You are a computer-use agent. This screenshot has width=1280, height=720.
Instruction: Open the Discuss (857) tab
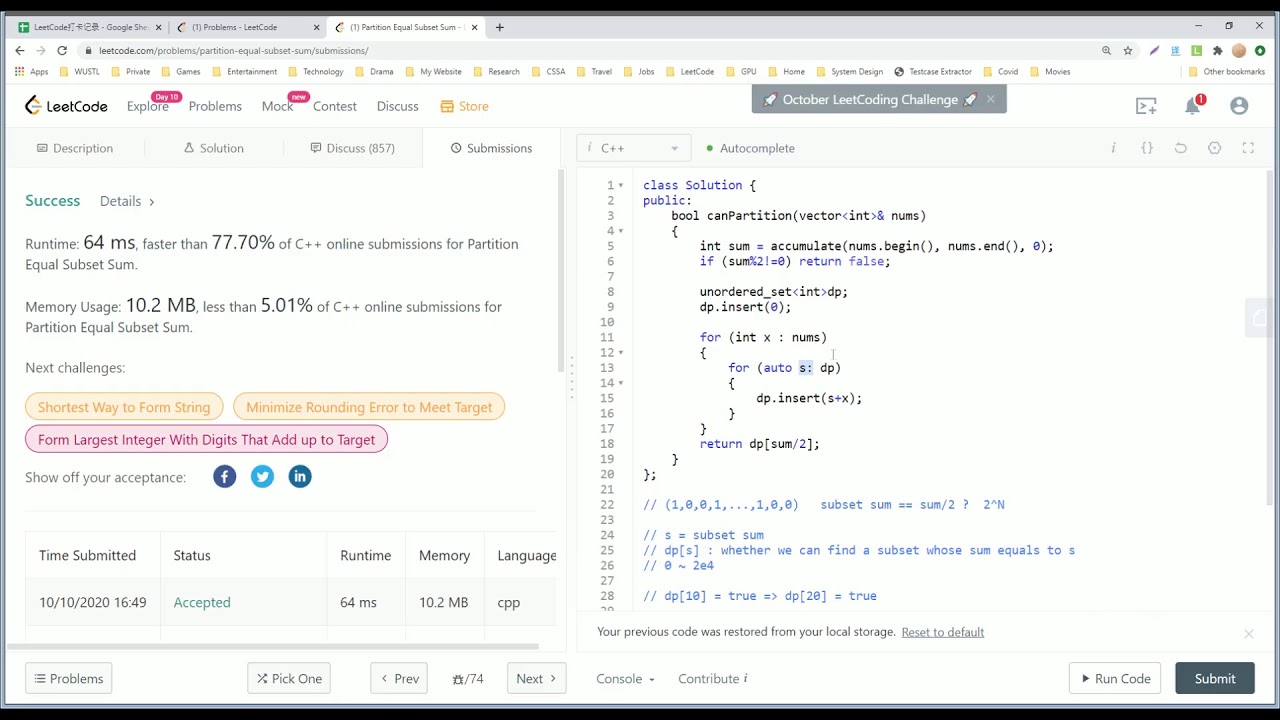[x=352, y=148]
